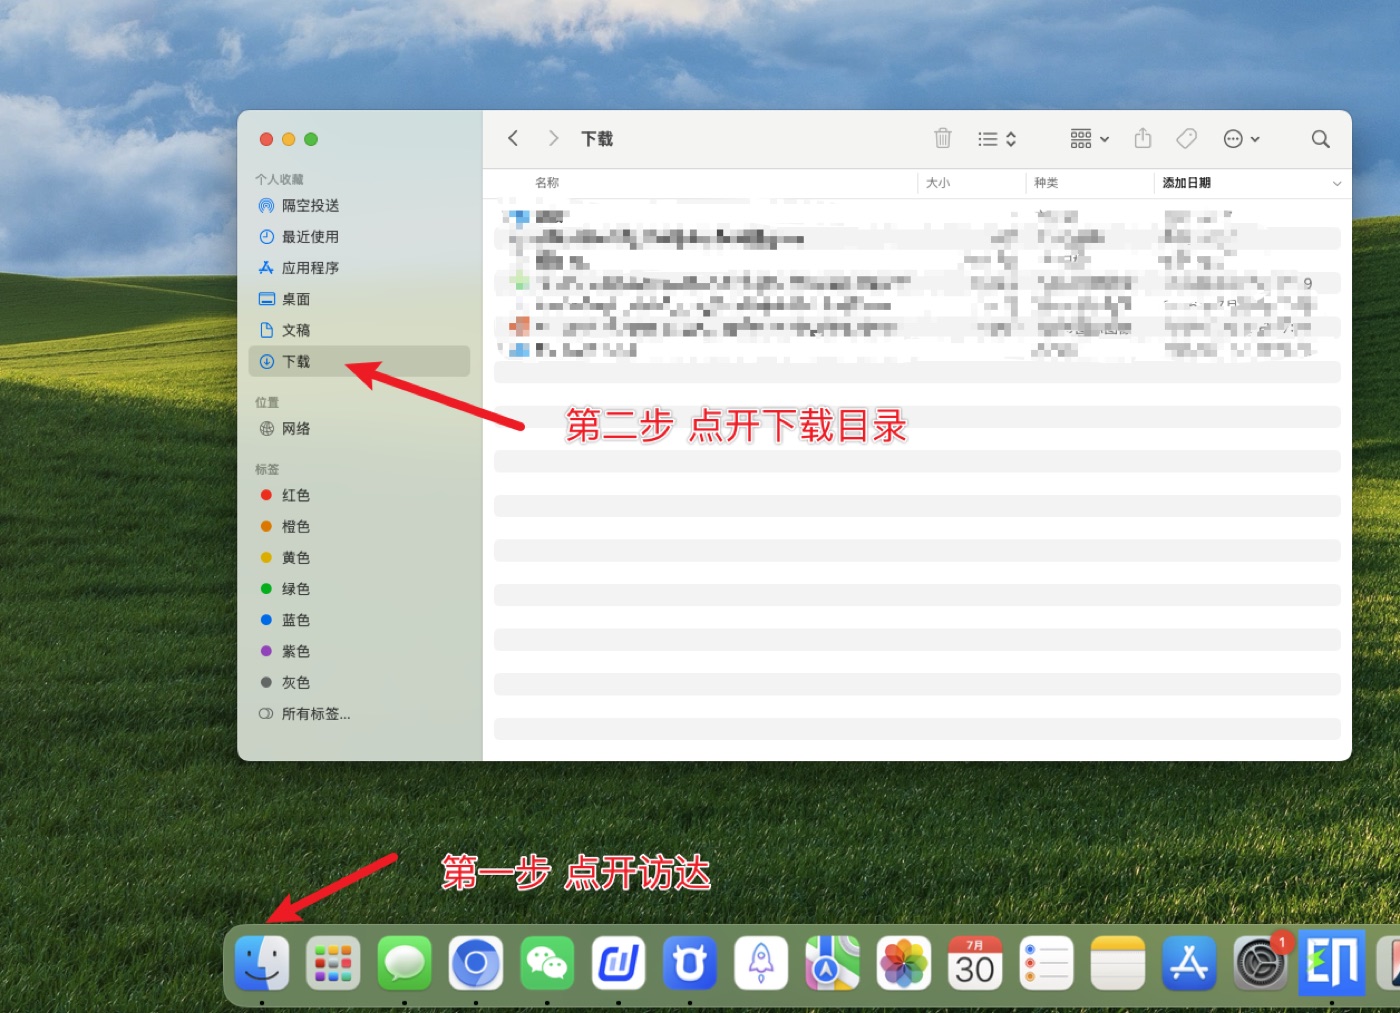1400x1013 pixels.
Task: Open System Settings from the Dock
Action: pyautogui.click(x=1260, y=963)
